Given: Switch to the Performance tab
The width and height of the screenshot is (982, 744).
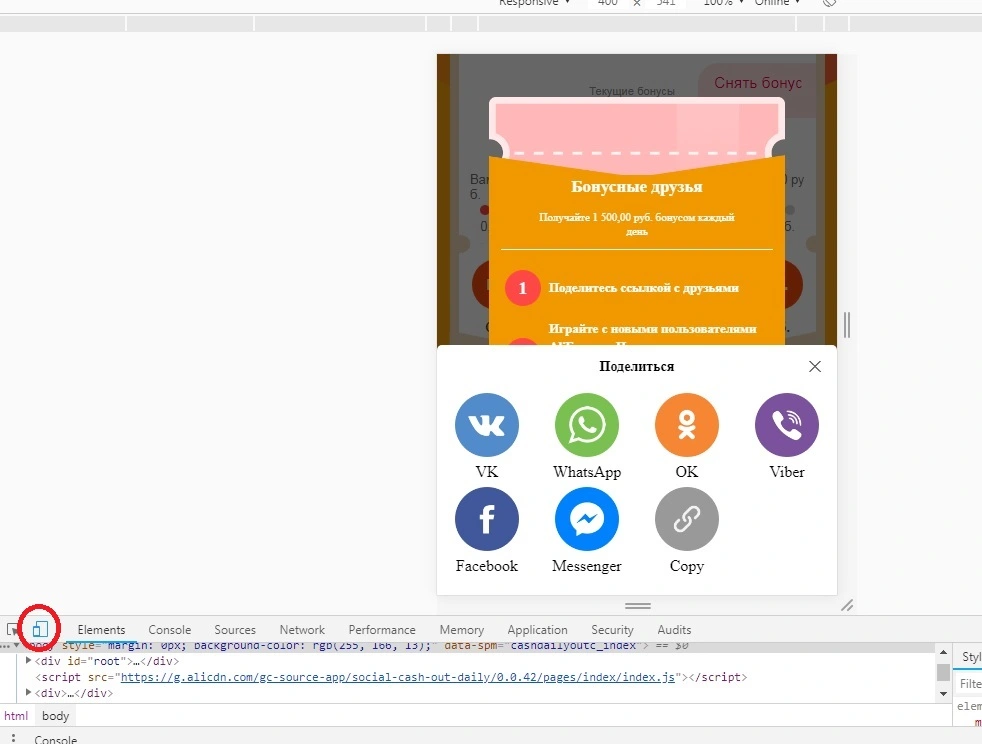Looking at the screenshot, I should click(x=382, y=629).
